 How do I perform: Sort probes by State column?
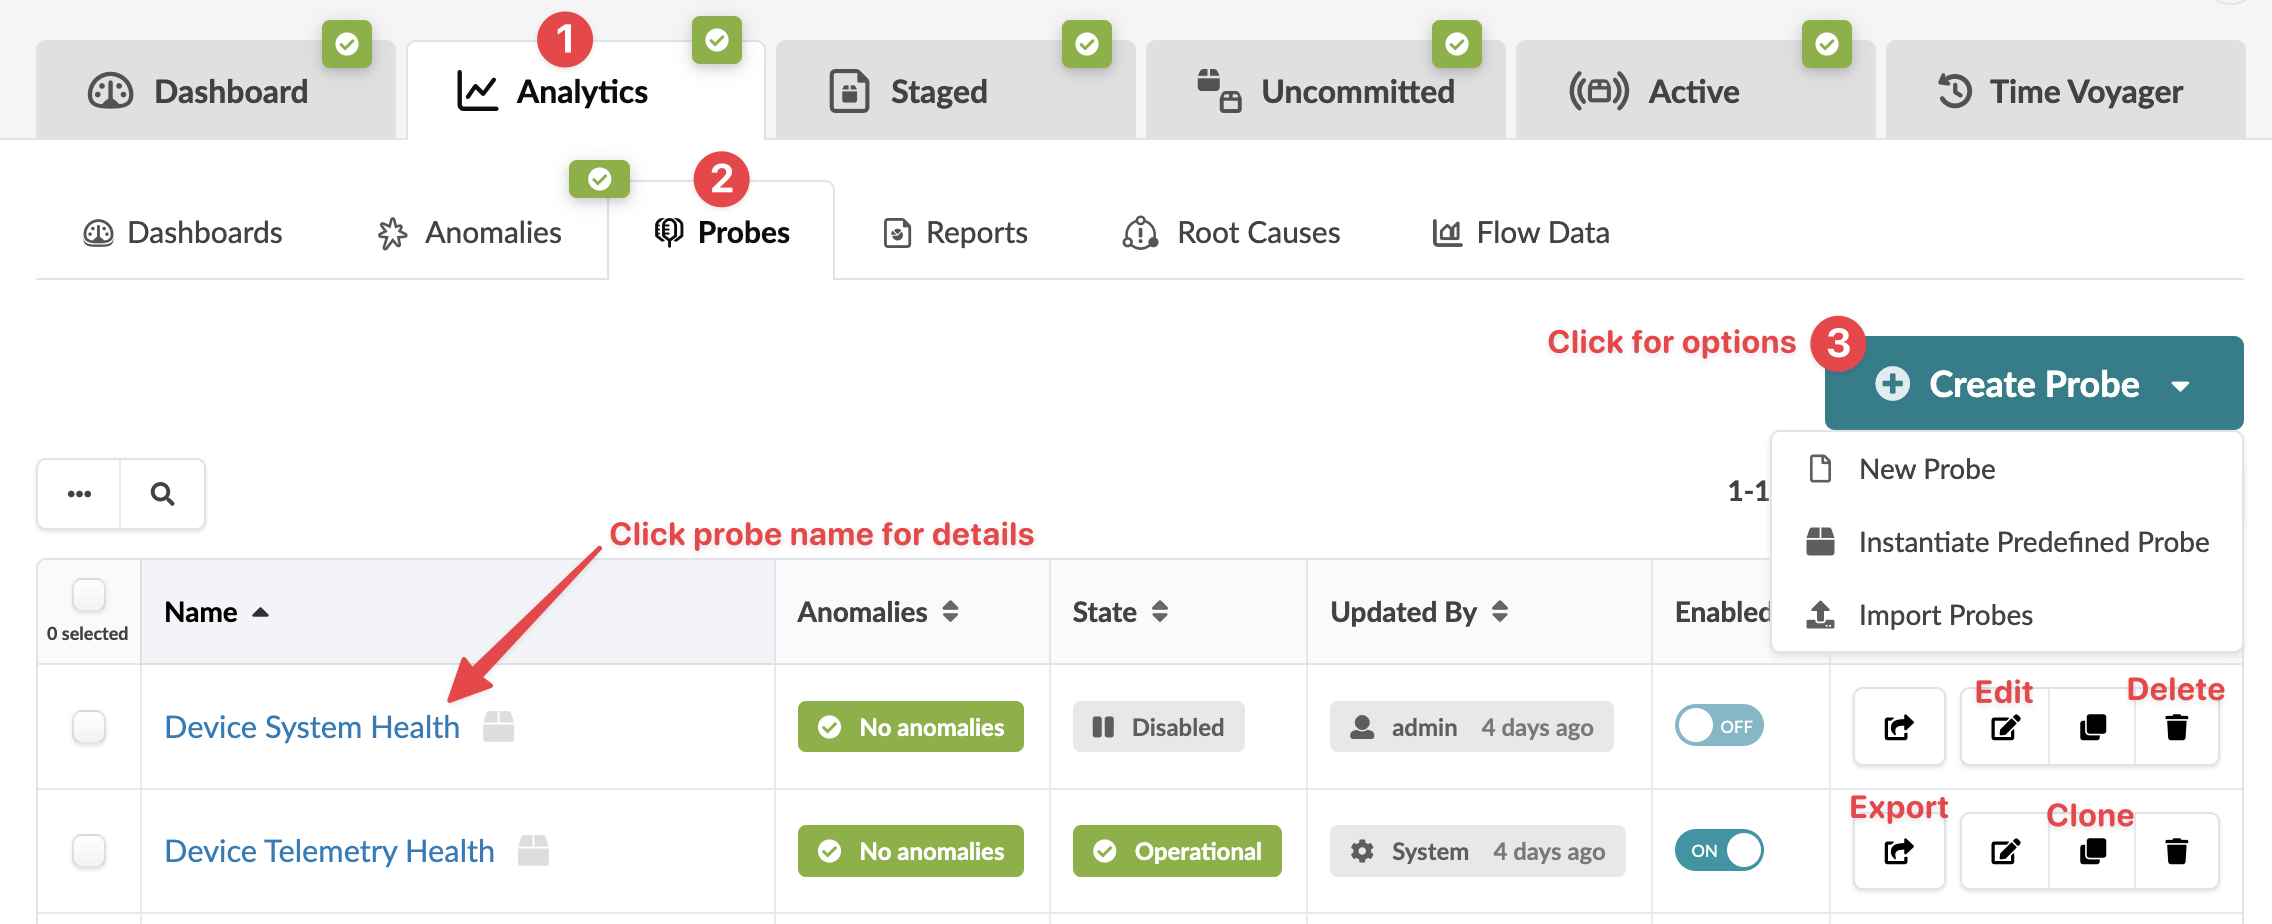(1159, 612)
